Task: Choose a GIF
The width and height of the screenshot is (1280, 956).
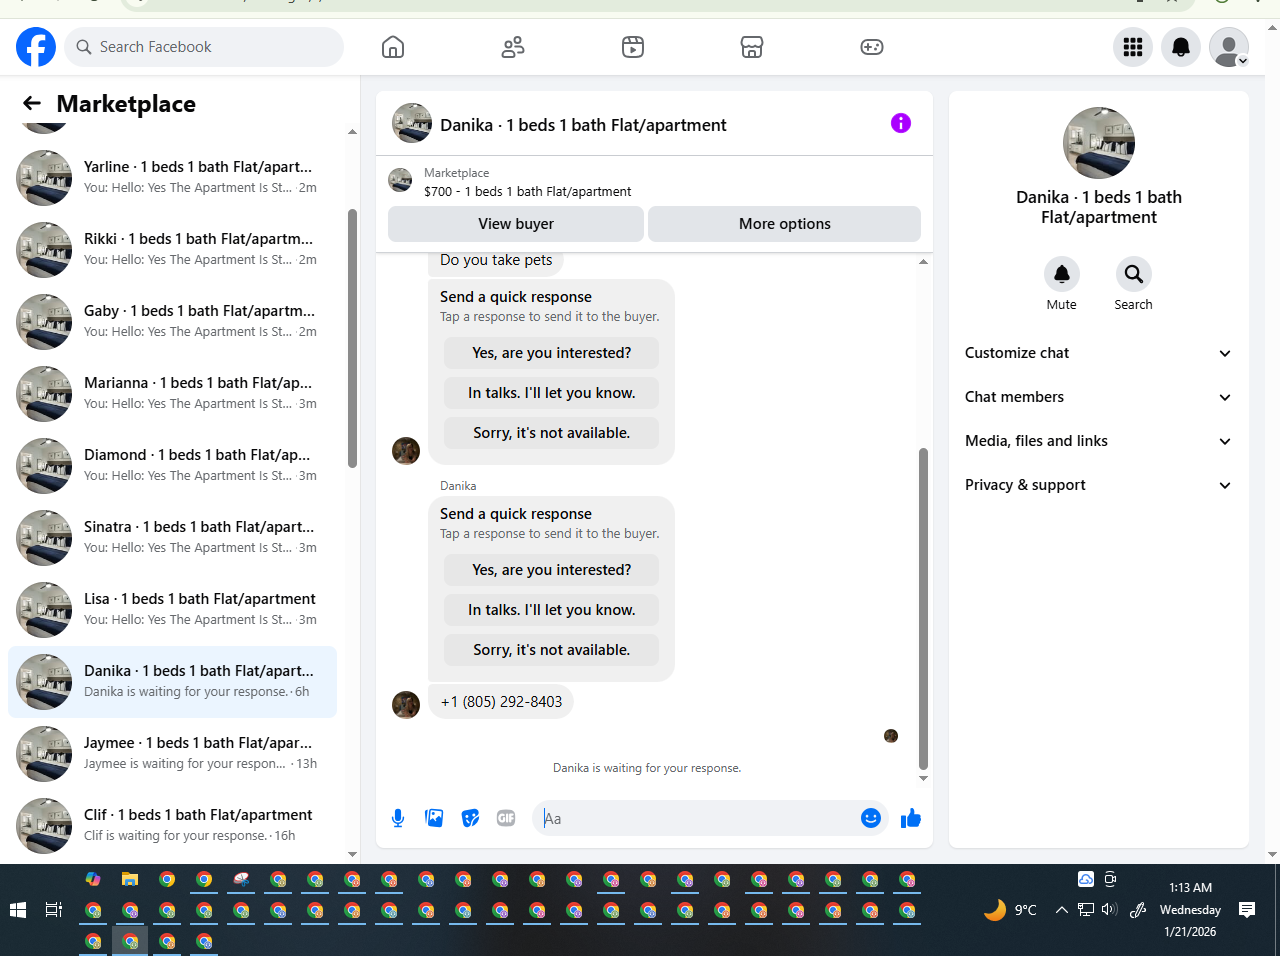Action: [x=506, y=818]
